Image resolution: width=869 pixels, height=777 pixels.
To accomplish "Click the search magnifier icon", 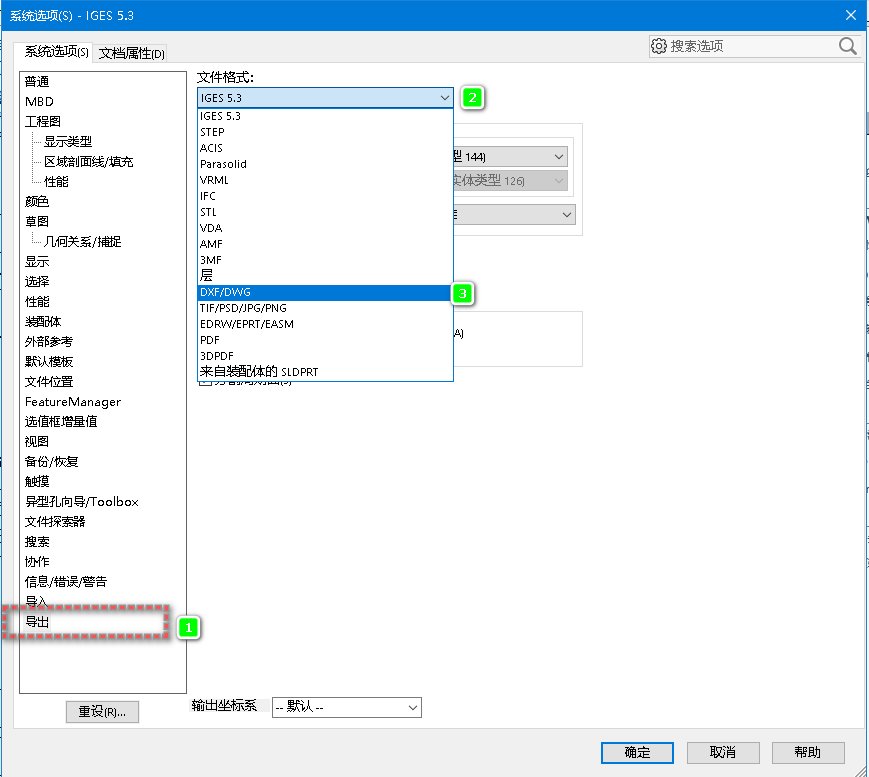I will pyautogui.click(x=847, y=46).
